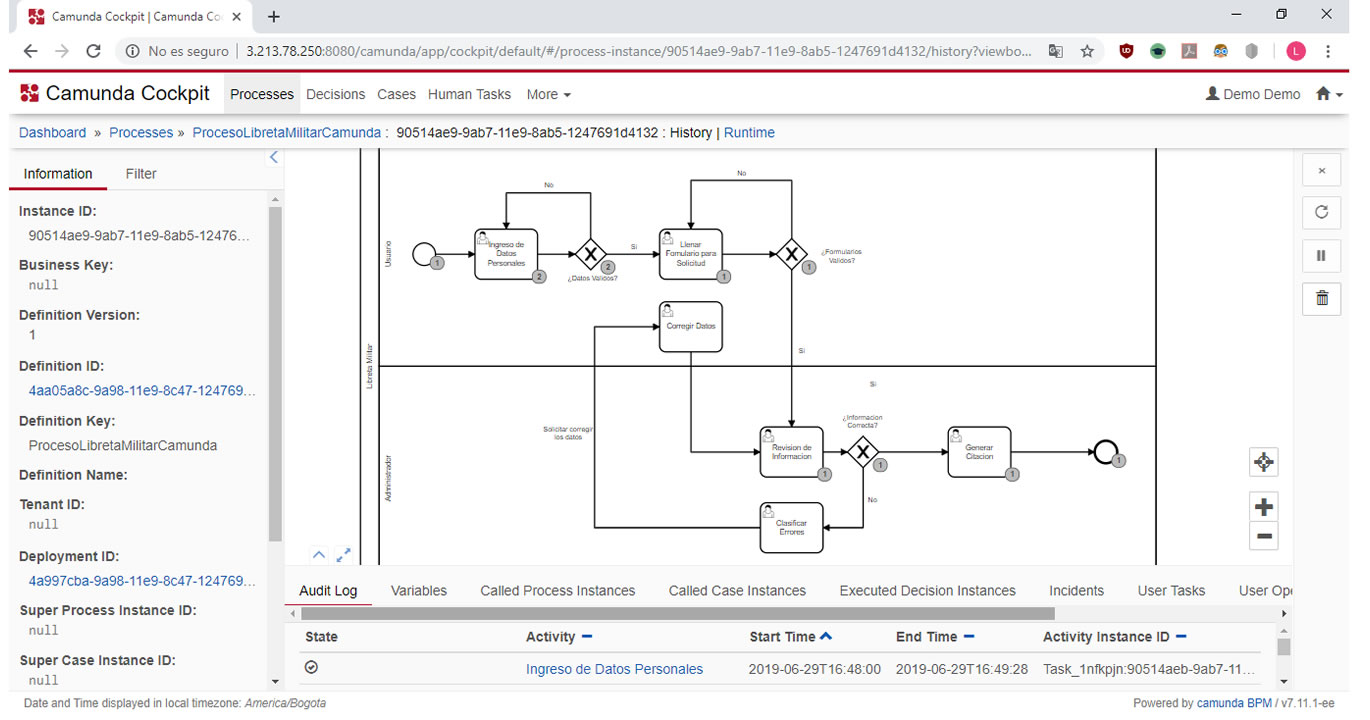Collapse the diagram panel with up chevron
This screenshot has width=1370, height=720.
point(318,554)
